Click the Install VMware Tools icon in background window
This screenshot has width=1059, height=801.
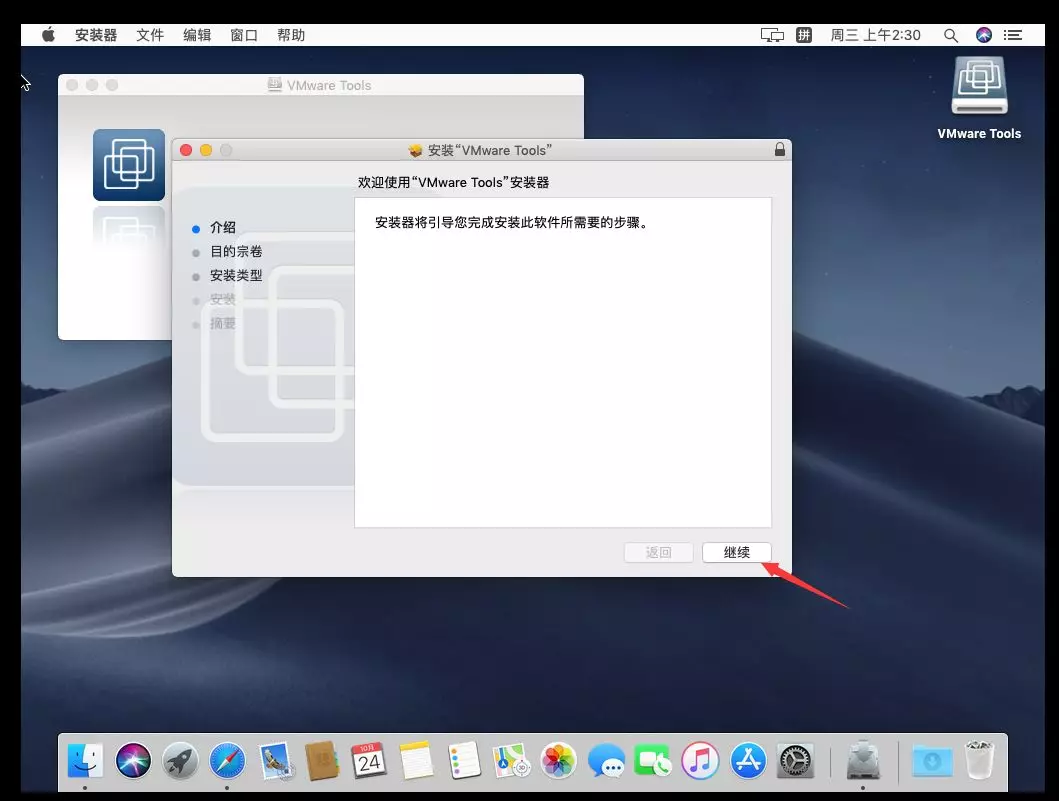129,165
